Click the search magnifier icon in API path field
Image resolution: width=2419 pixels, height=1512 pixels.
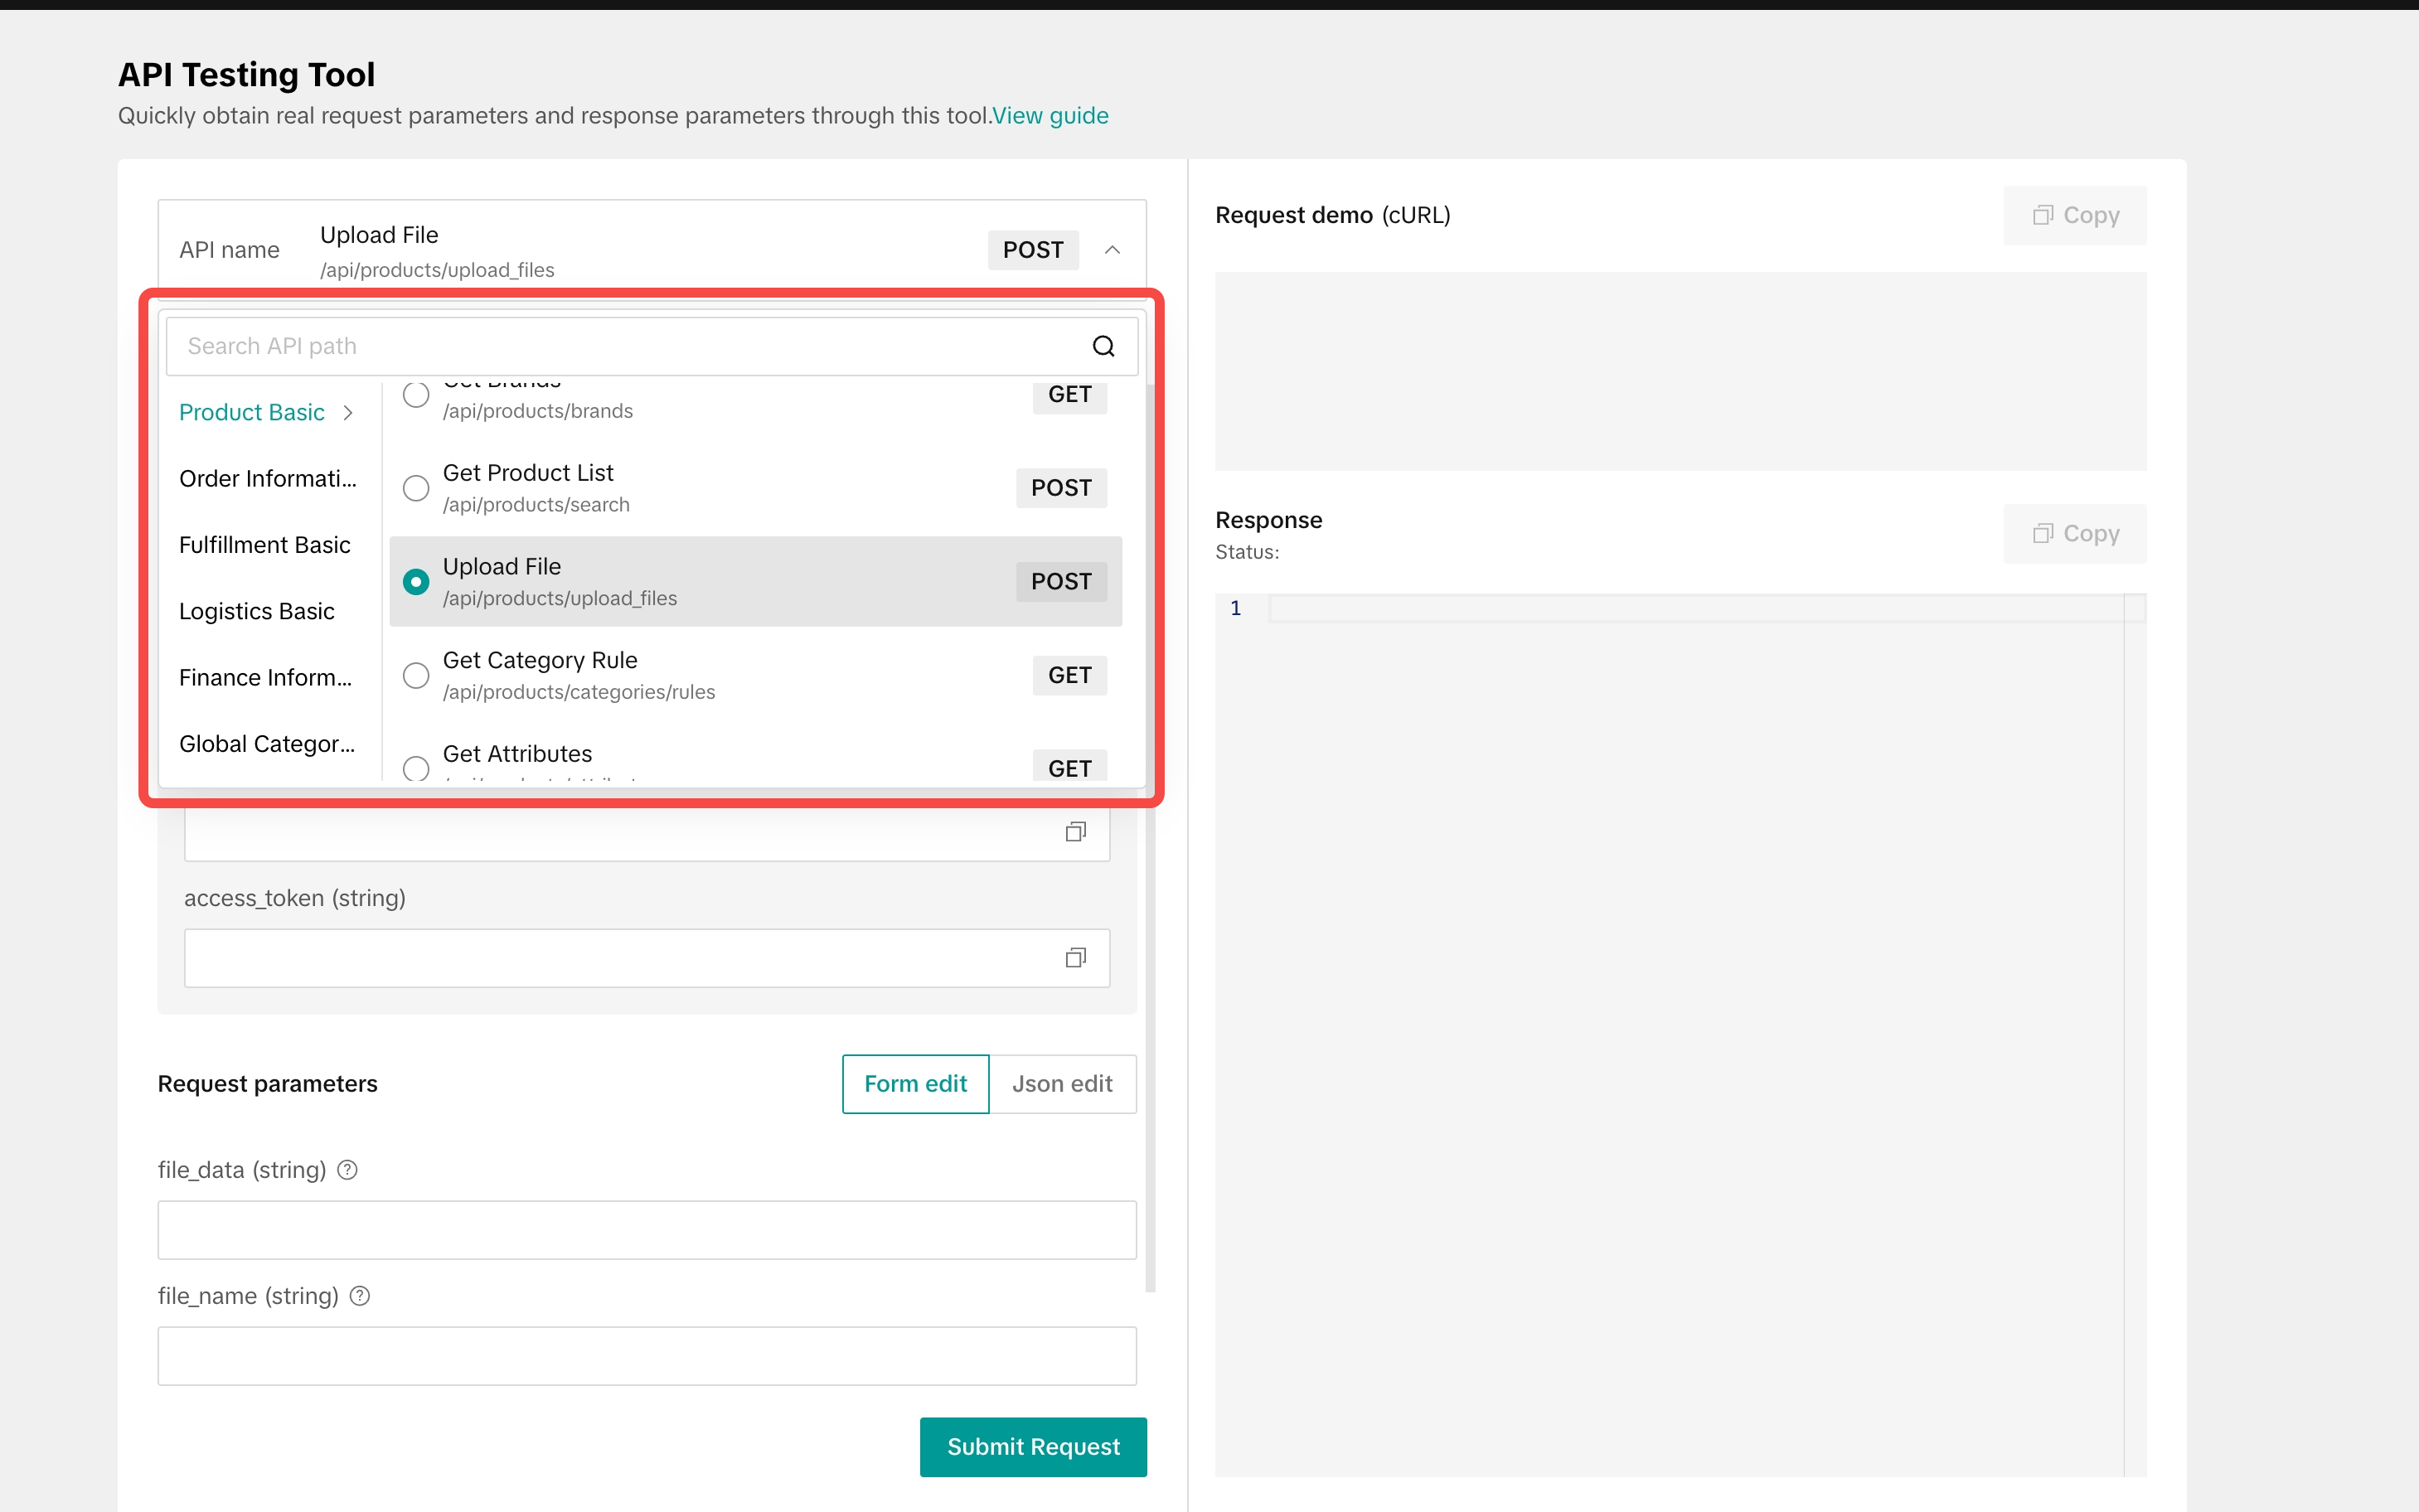click(x=1103, y=346)
